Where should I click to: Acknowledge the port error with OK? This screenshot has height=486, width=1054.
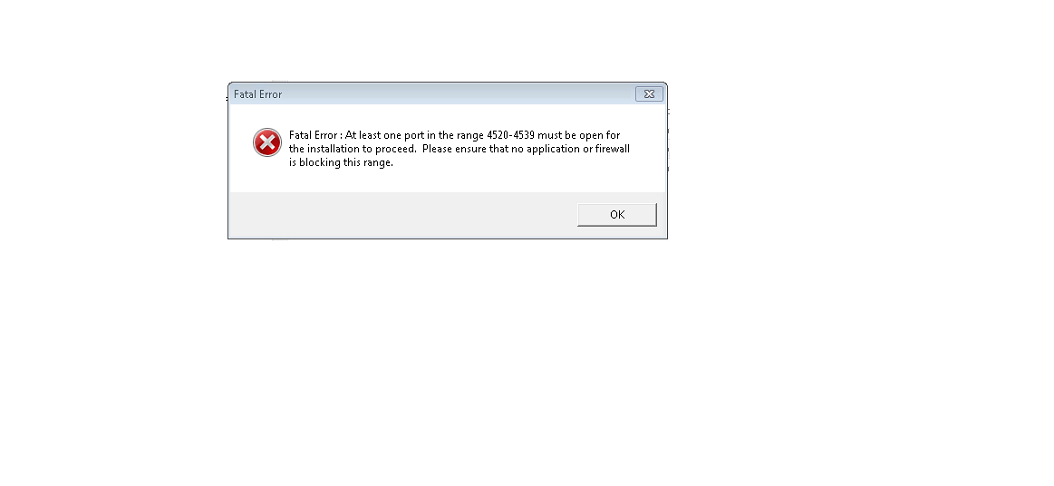tap(616, 214)
